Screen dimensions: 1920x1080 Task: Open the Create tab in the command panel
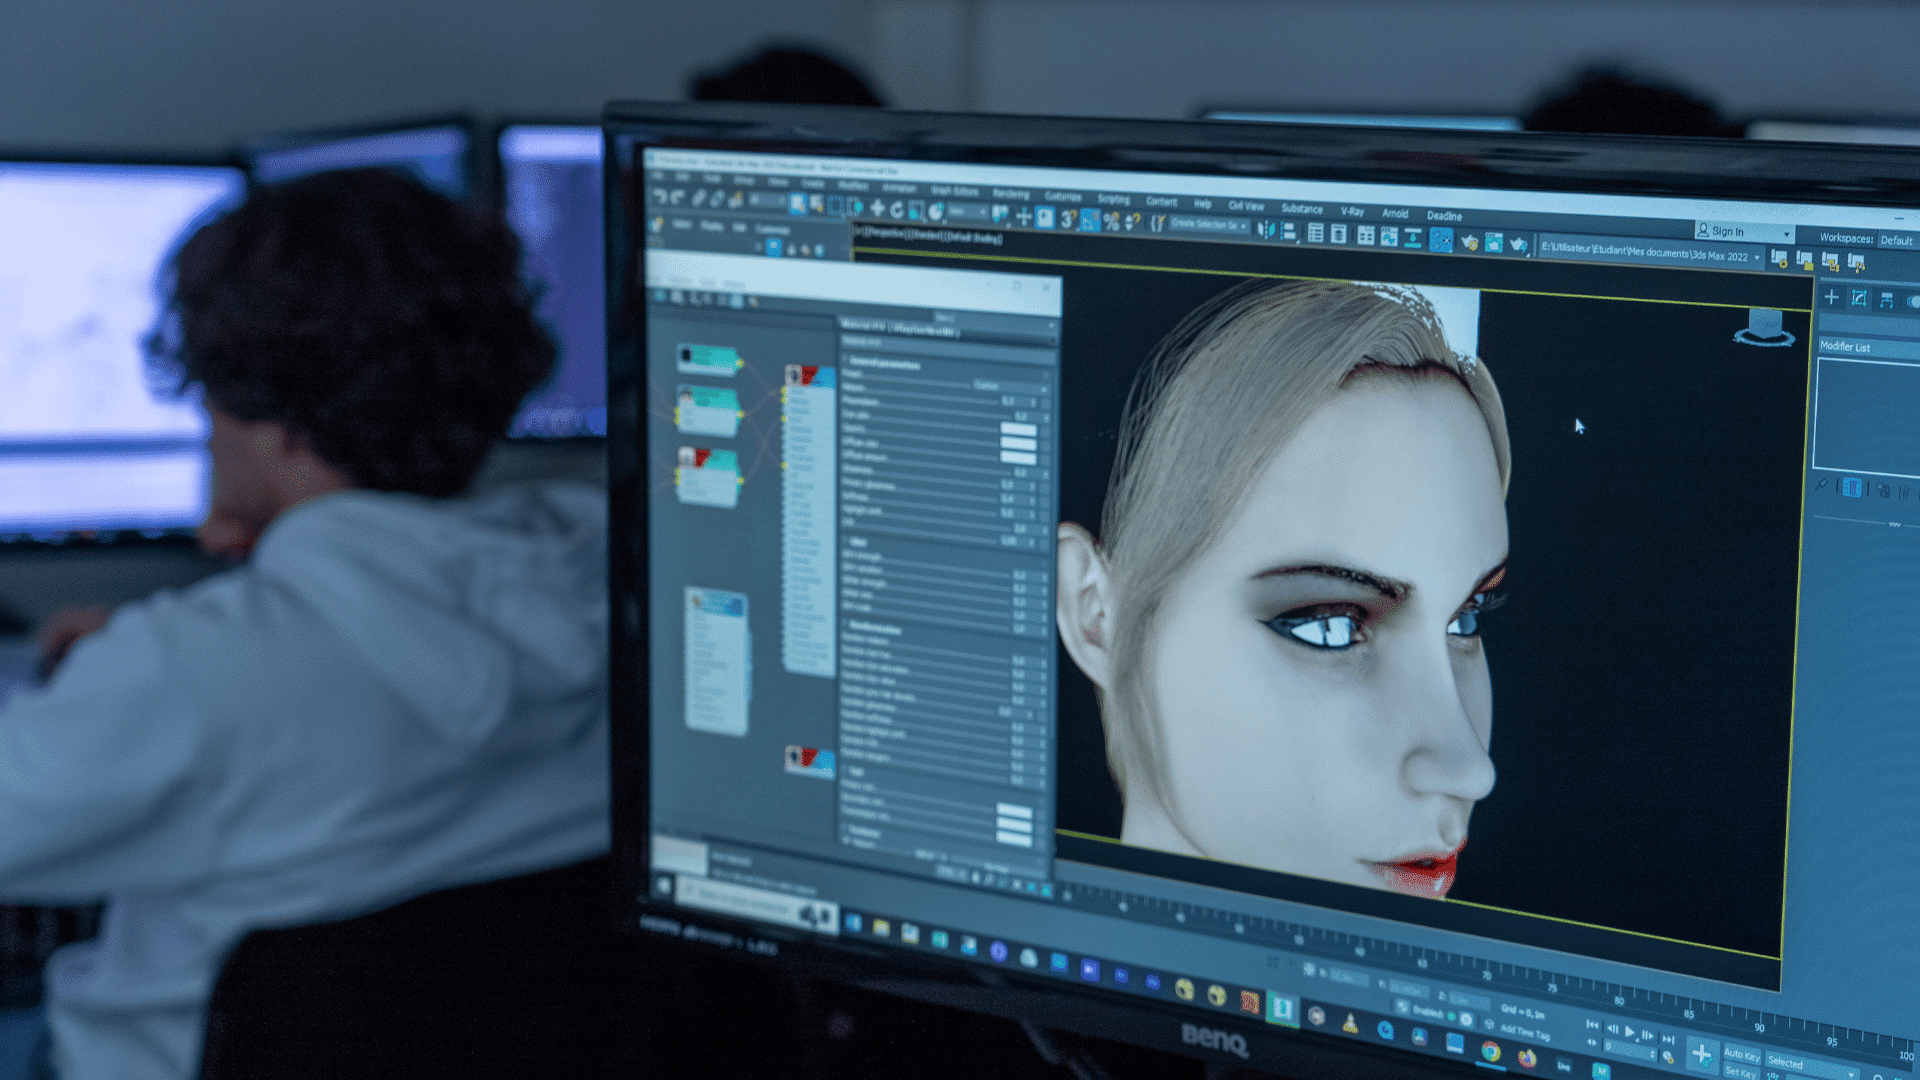pyautogui.click(x=1832, y=297)
